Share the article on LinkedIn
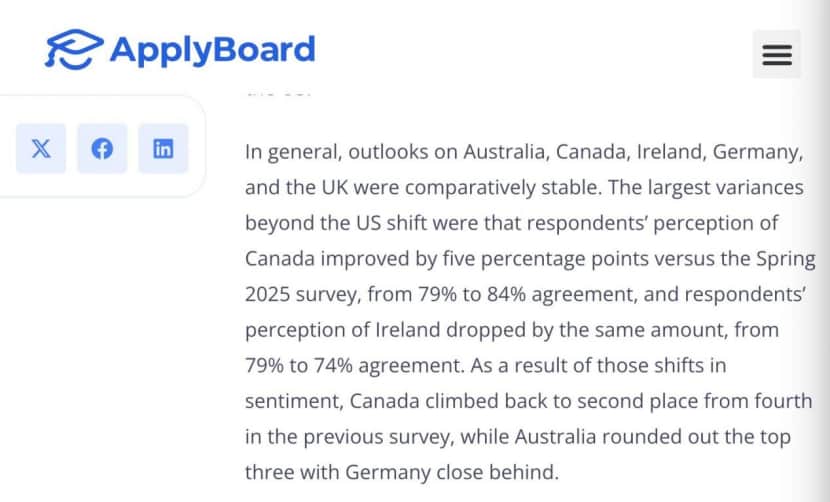The height and width of the screenshot is (502, 830). click(x=163, y=149)
